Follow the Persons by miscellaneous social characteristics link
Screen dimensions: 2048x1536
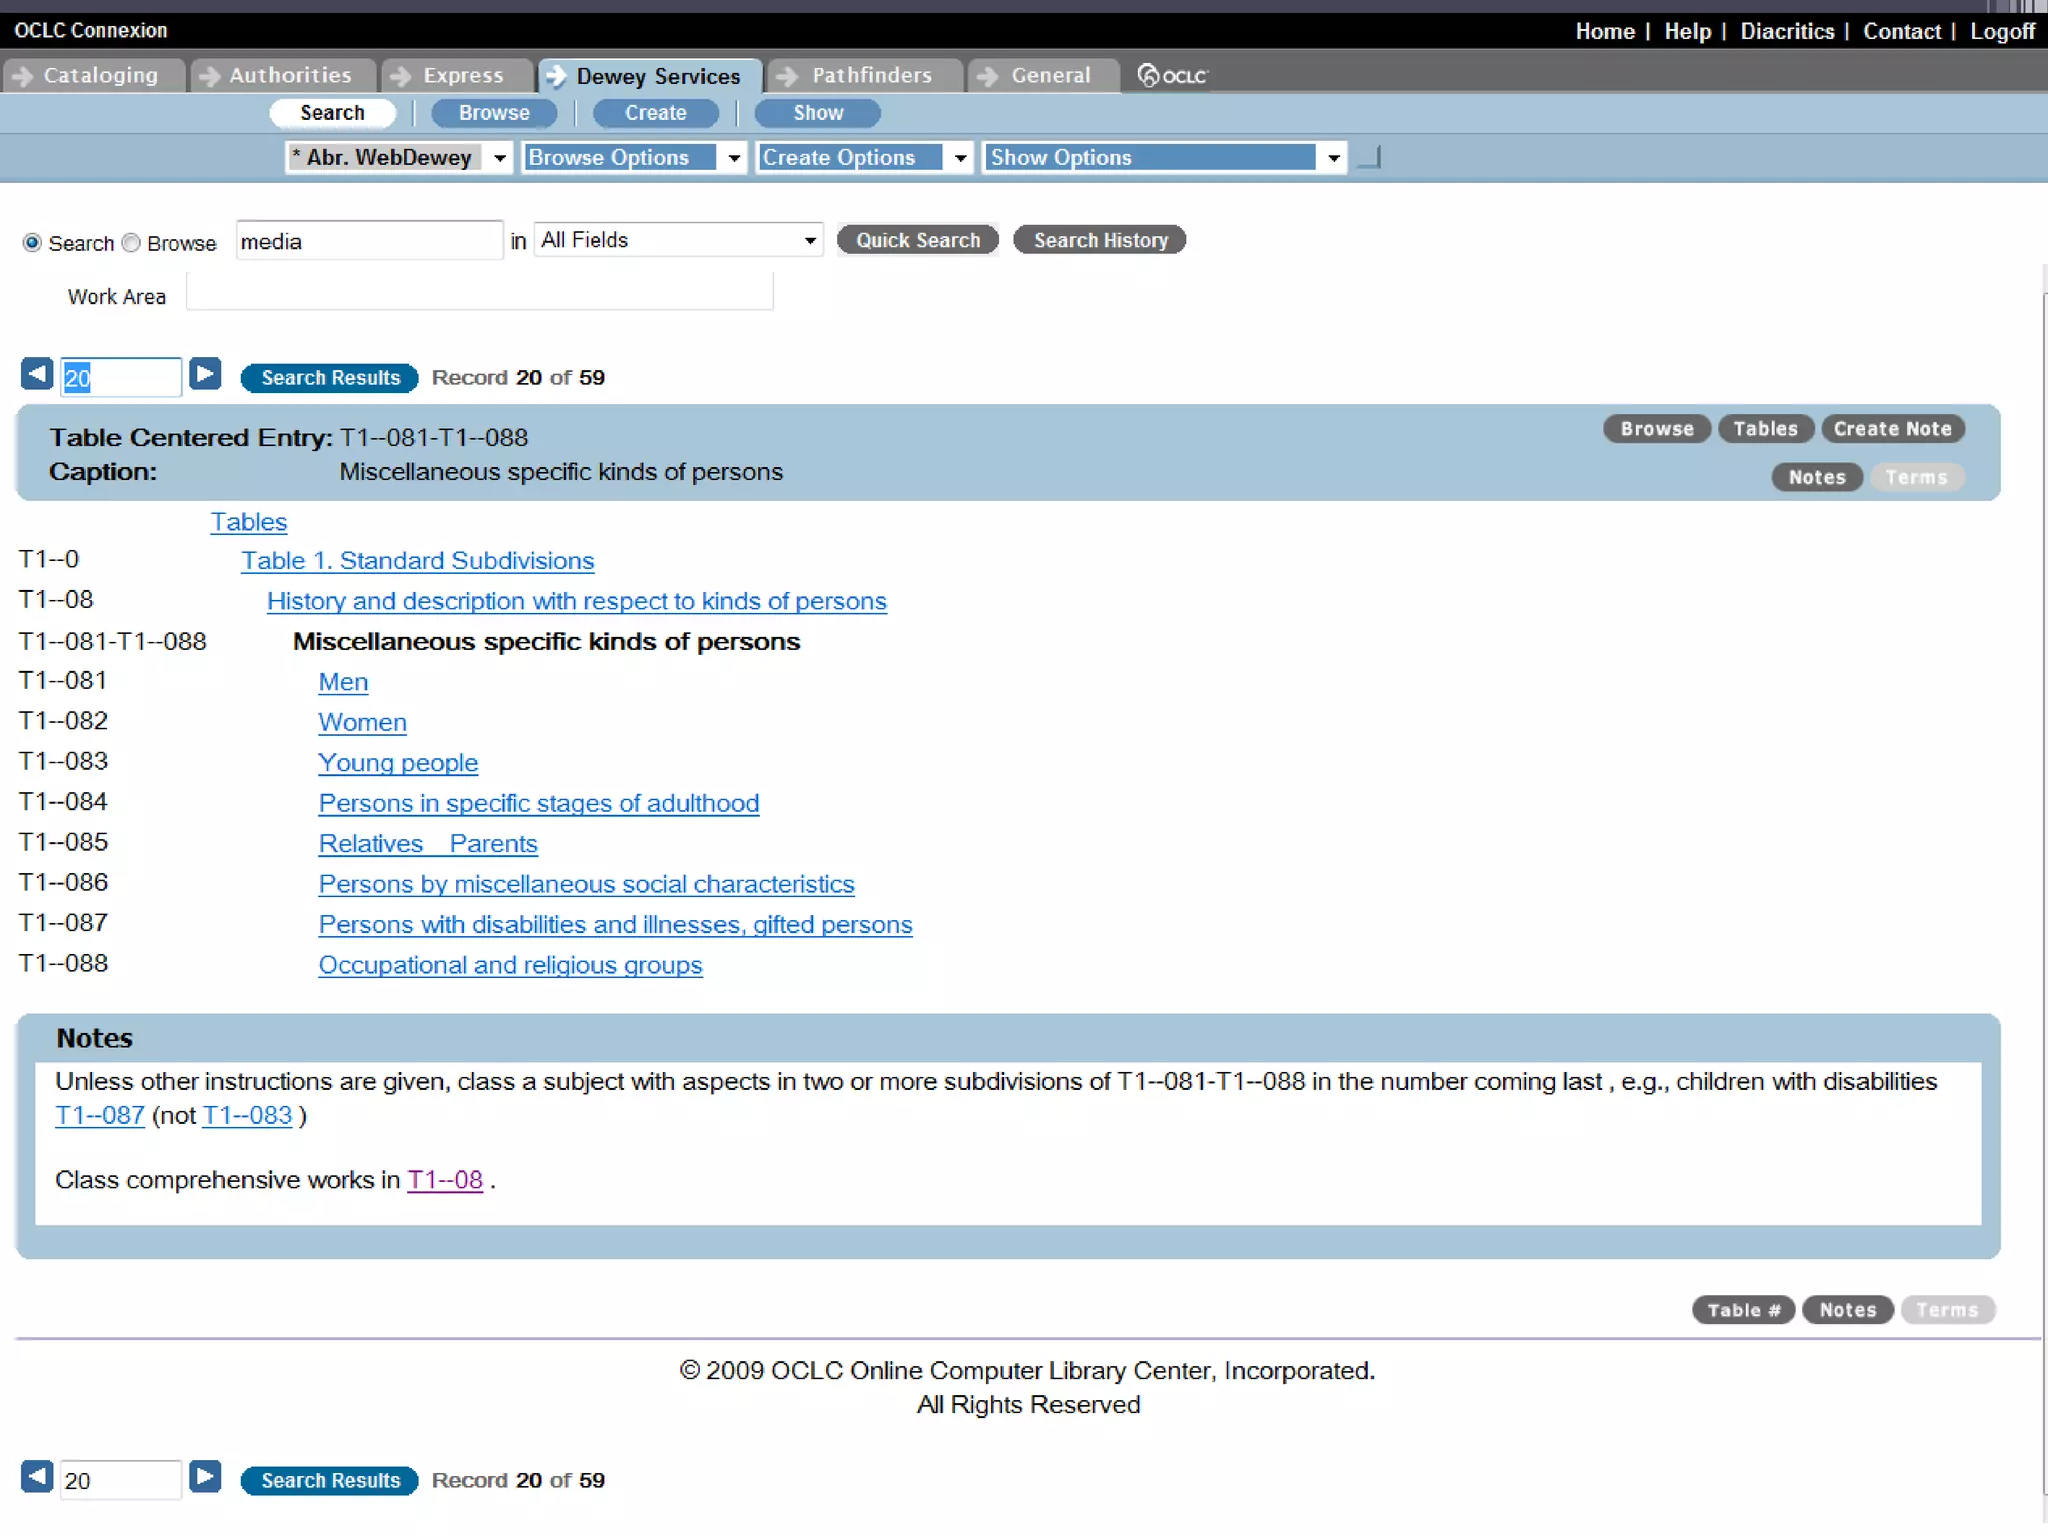coord(586,884)
